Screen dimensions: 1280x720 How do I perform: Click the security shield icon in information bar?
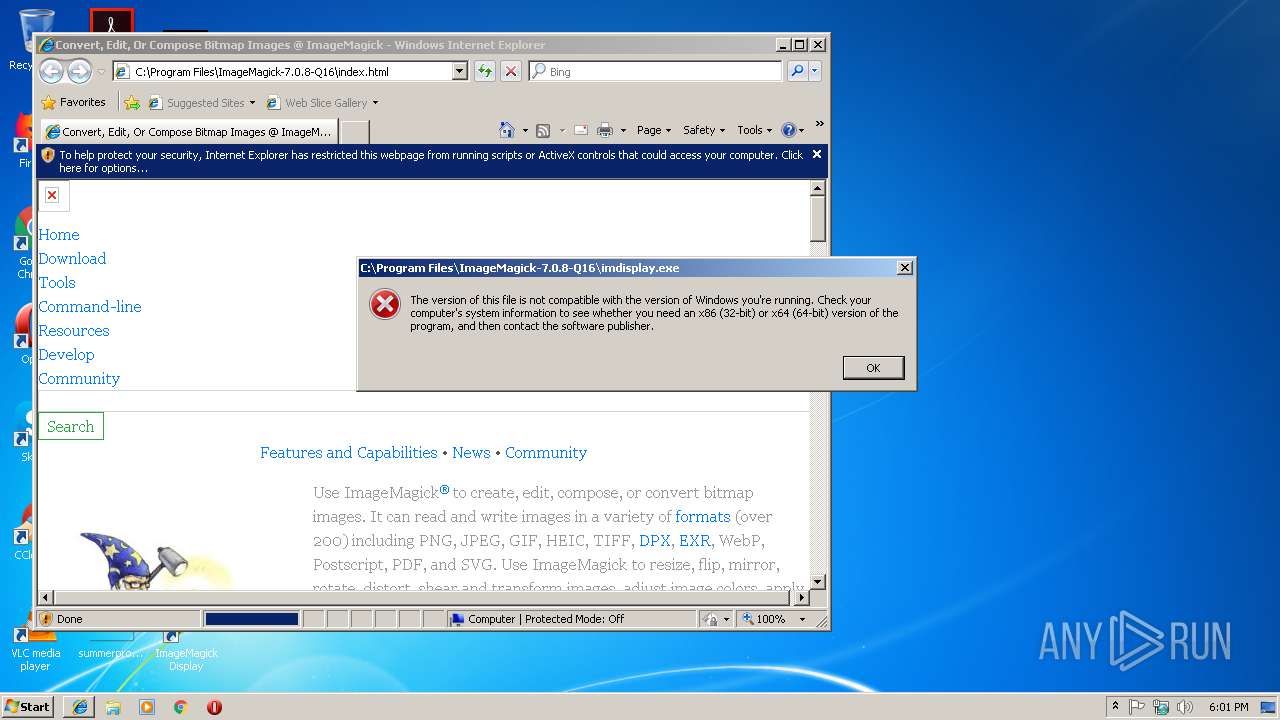pos(48,155)
